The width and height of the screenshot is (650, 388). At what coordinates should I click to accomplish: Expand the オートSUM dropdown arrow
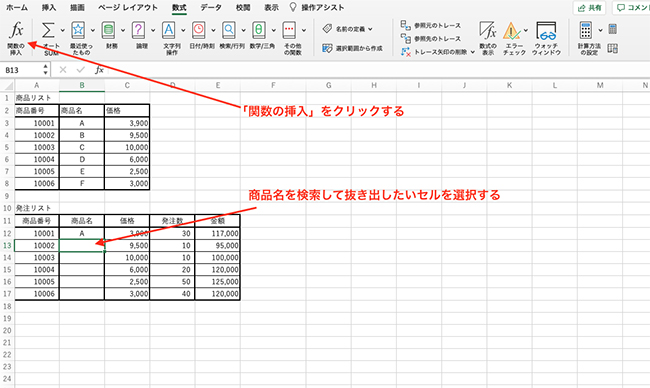coord(63,30)
